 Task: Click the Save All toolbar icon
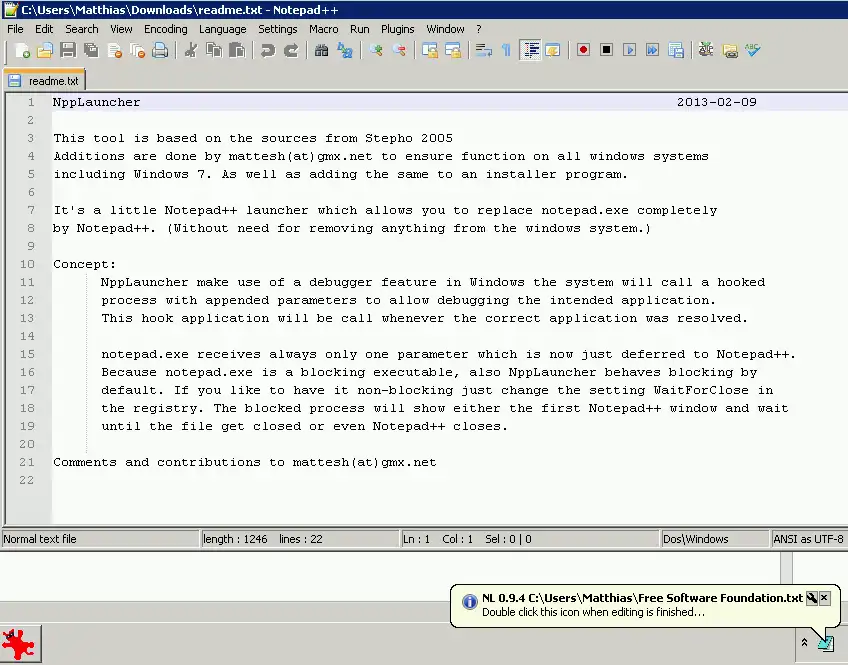(x=91, y=50)
